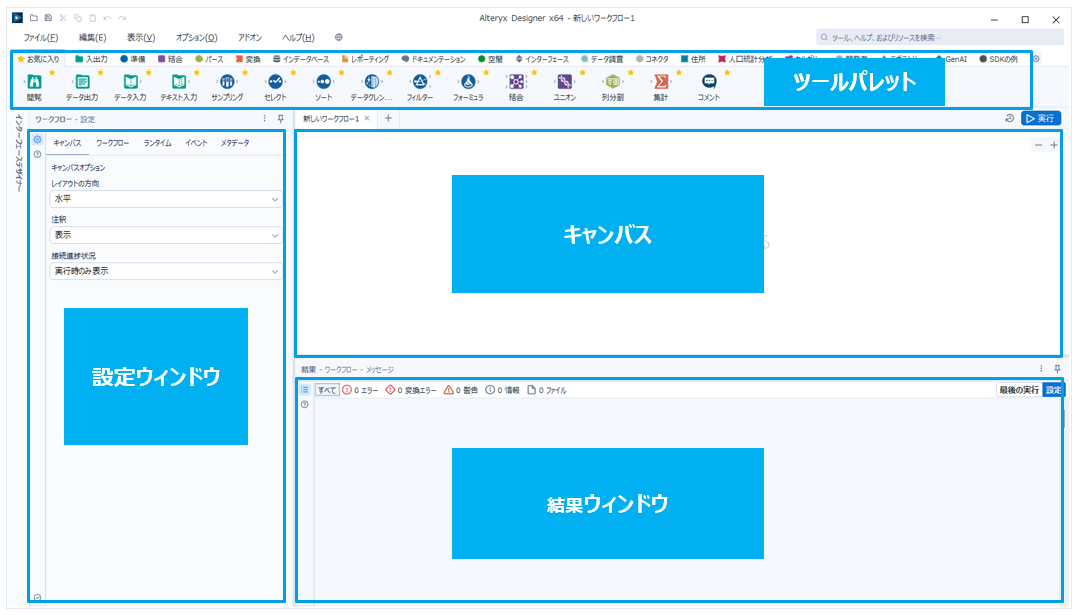Screen dimensions: 1080x615
Task: Pick the サンプリング tool icon
Action: tap(227, 82)
